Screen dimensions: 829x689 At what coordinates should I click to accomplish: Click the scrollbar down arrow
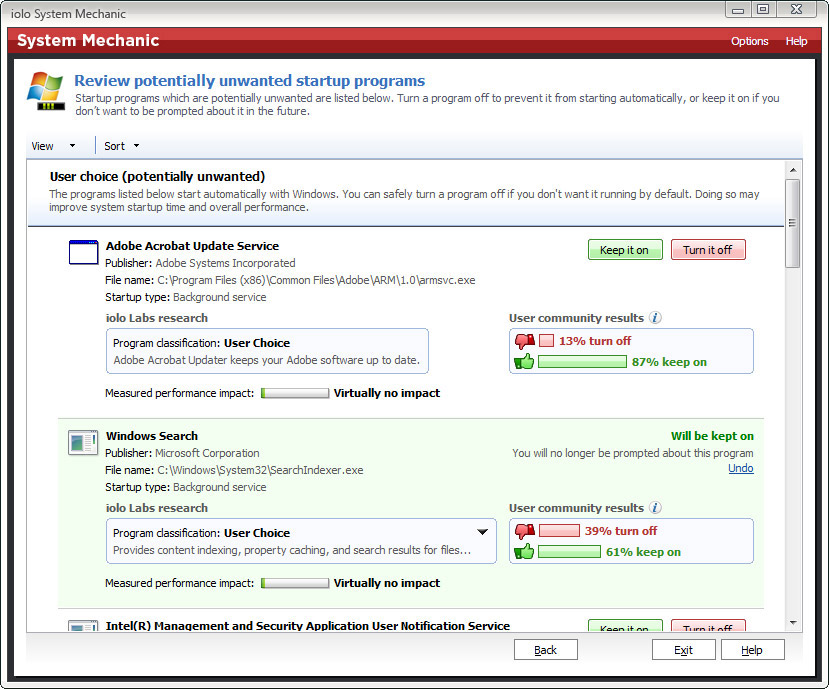coord(793,623)
